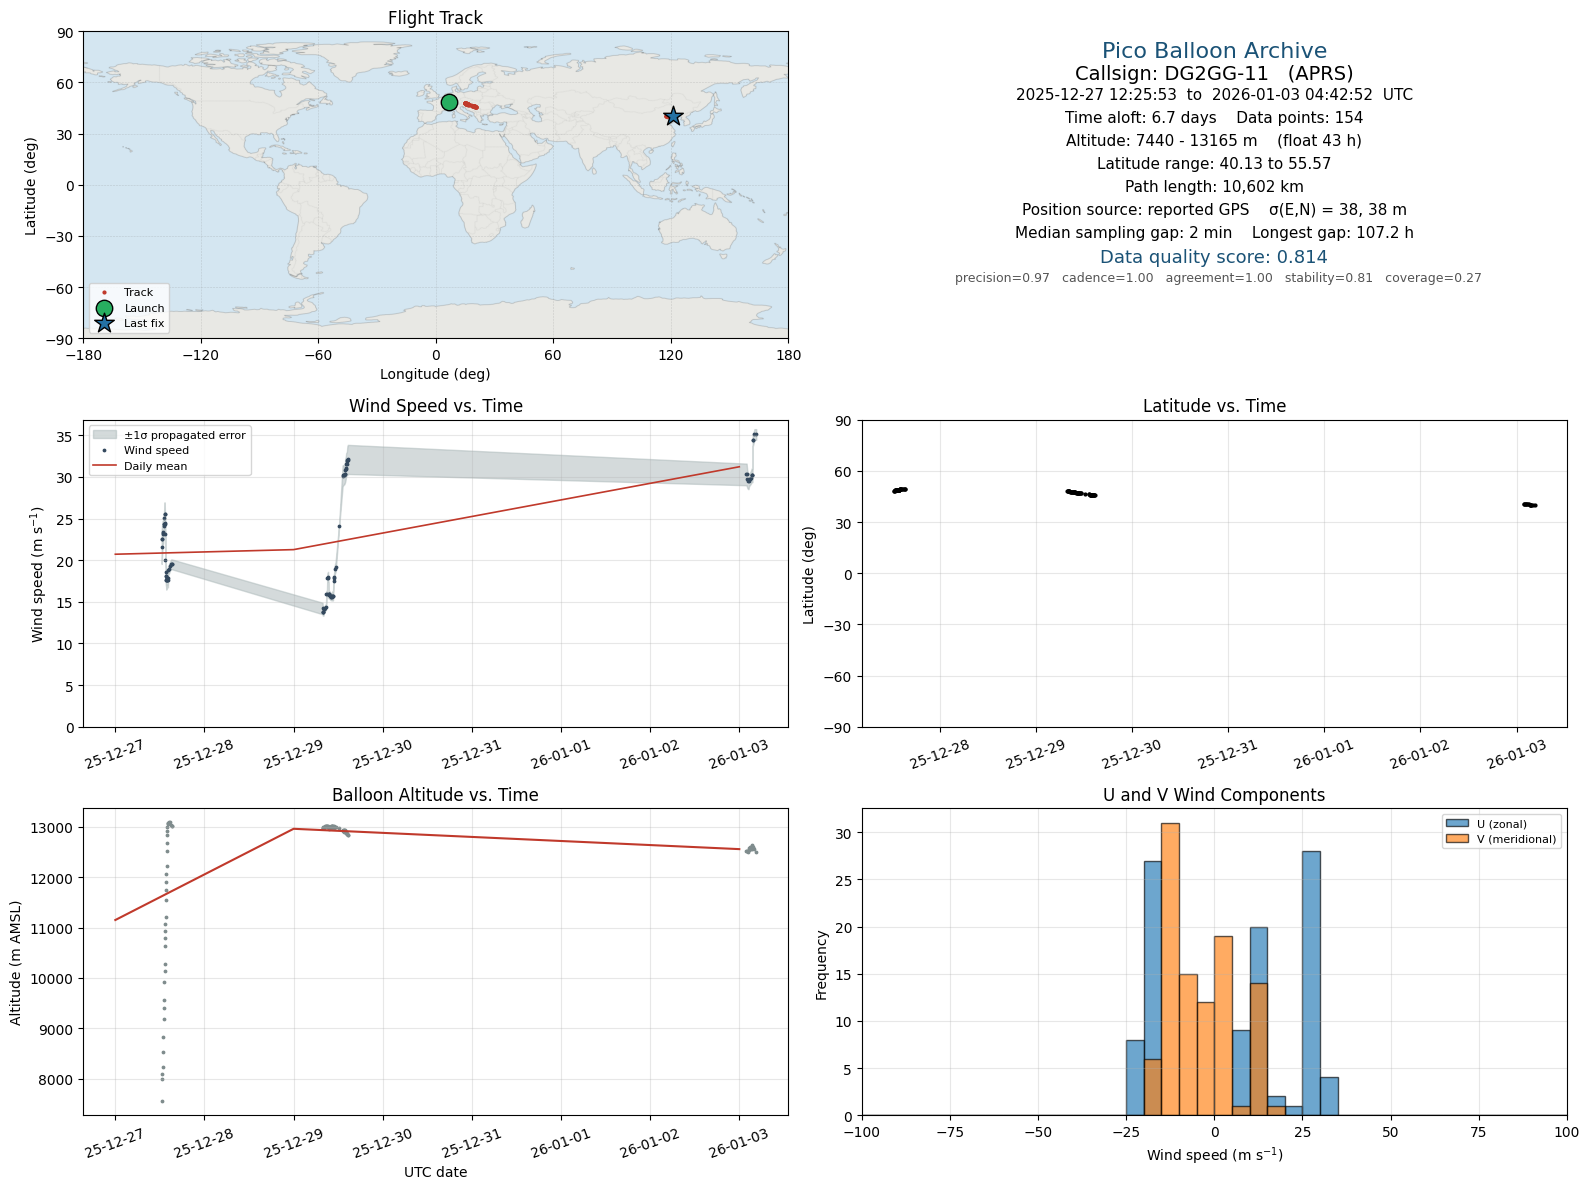Select the UTC start and end timestamp line
The image size is (1589, 1189).
tap(1214, 95)
